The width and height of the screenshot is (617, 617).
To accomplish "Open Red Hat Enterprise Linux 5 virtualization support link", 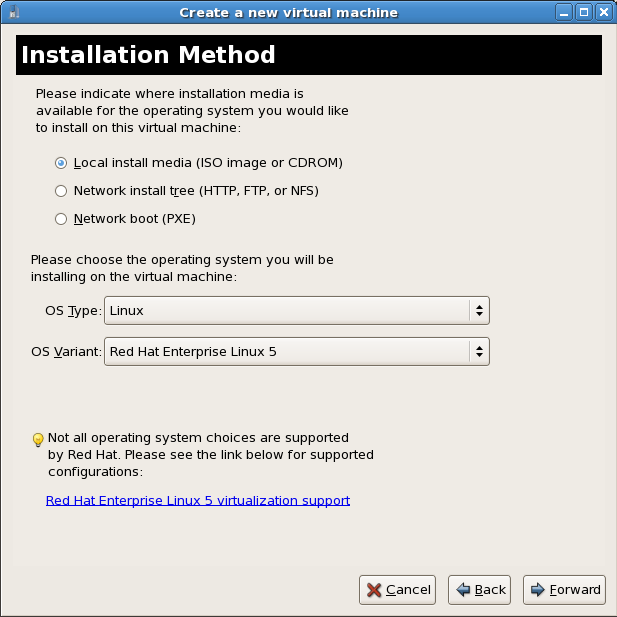I will pos(198,500).
